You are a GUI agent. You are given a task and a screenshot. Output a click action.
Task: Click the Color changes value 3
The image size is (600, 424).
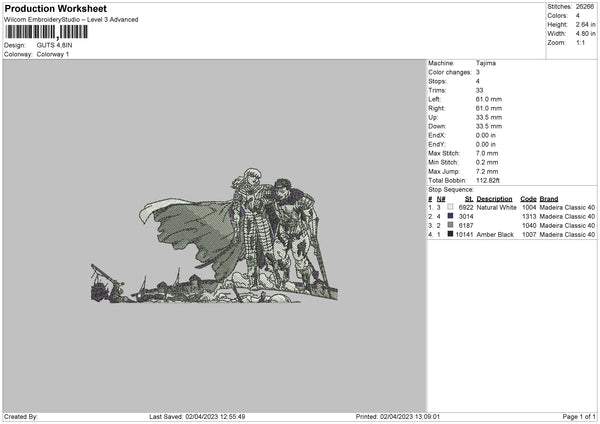(x=478, y=72)
